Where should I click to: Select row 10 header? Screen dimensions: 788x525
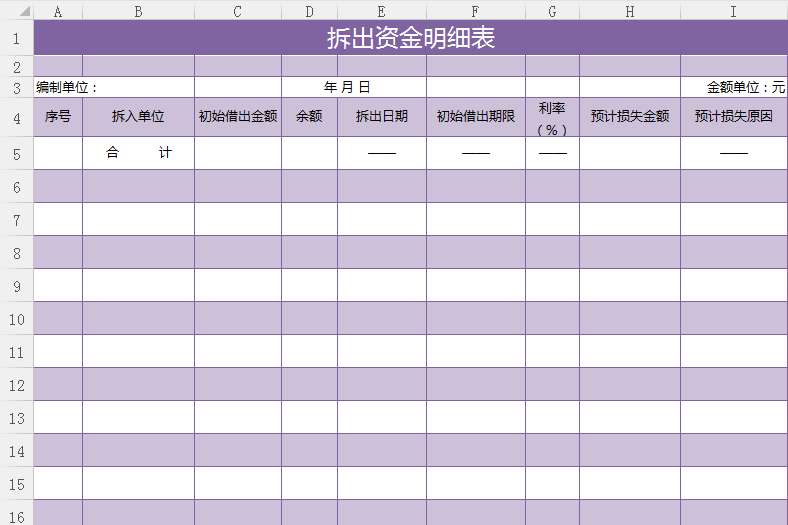pos(16,318)
